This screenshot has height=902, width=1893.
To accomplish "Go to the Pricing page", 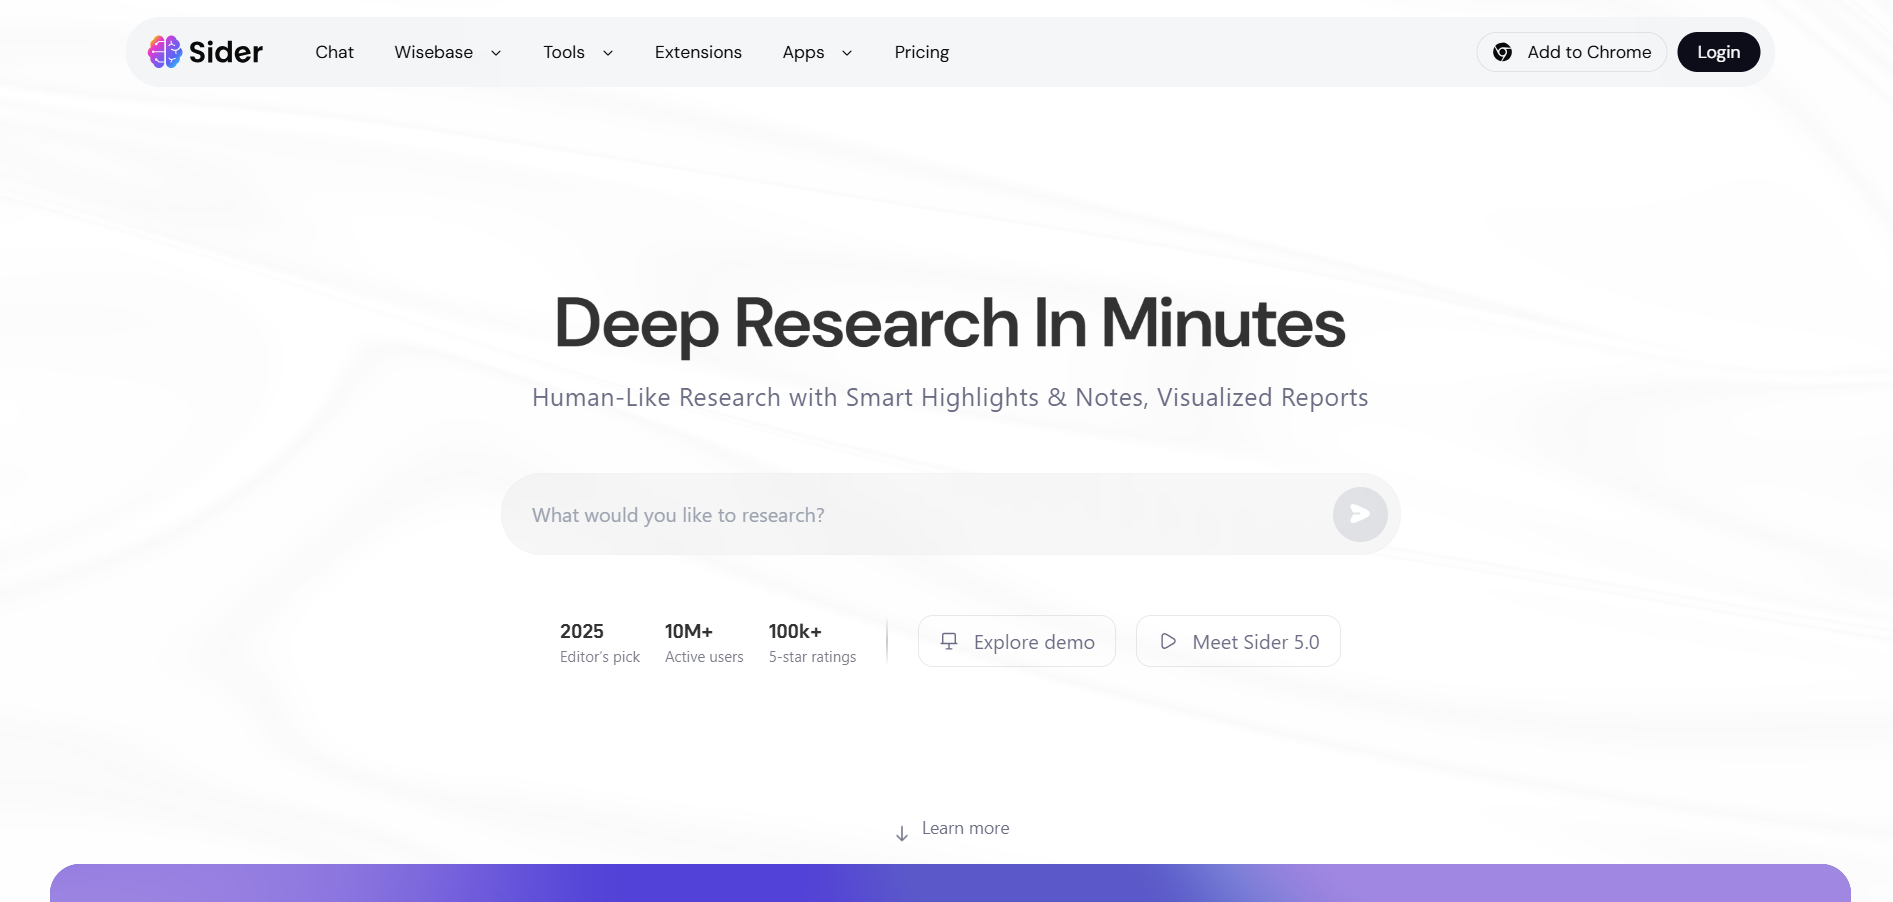I will (x=922, y=52).
